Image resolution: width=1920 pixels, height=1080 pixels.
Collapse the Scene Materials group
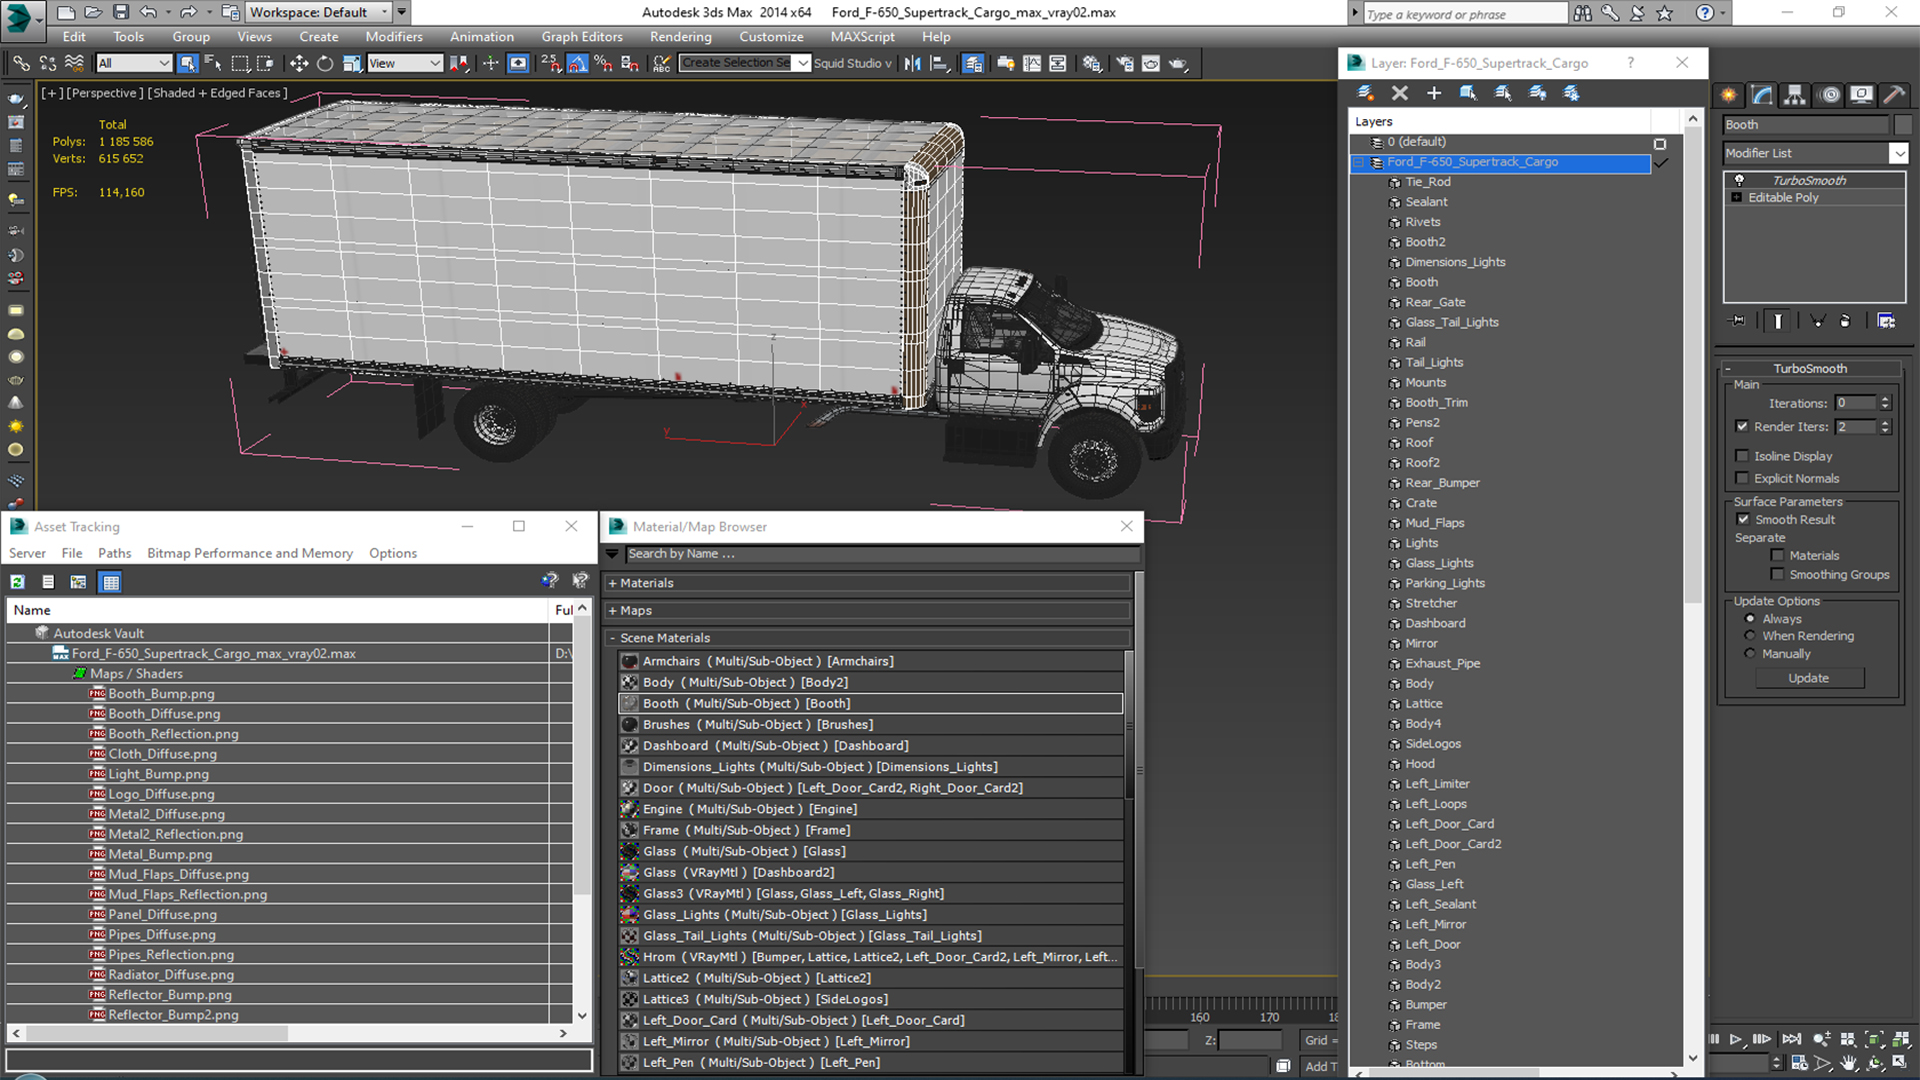tap(613, 638)
